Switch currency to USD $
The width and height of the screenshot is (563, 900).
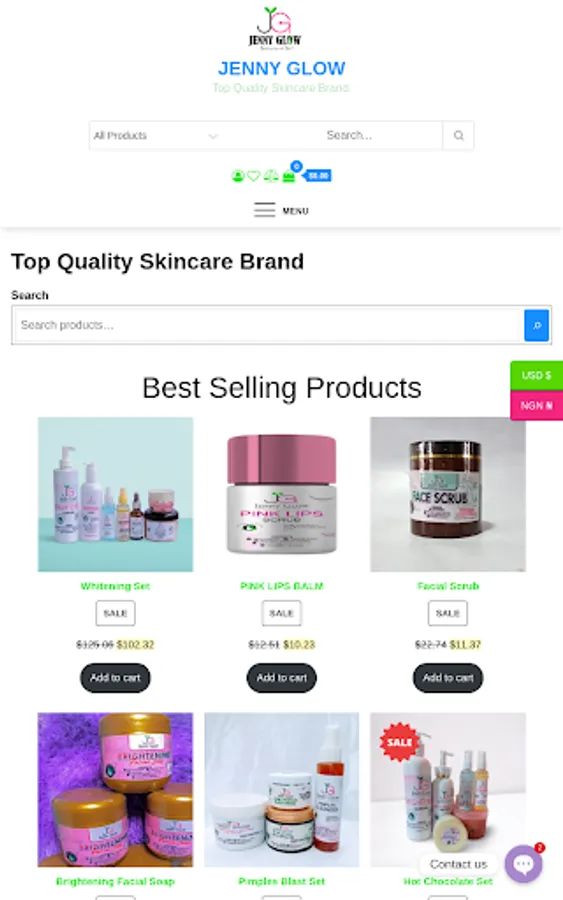537,375
